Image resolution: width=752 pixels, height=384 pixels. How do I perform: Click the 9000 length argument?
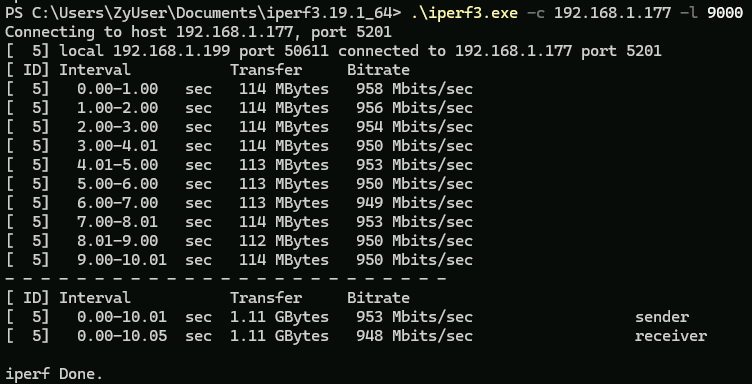[725, 12]
